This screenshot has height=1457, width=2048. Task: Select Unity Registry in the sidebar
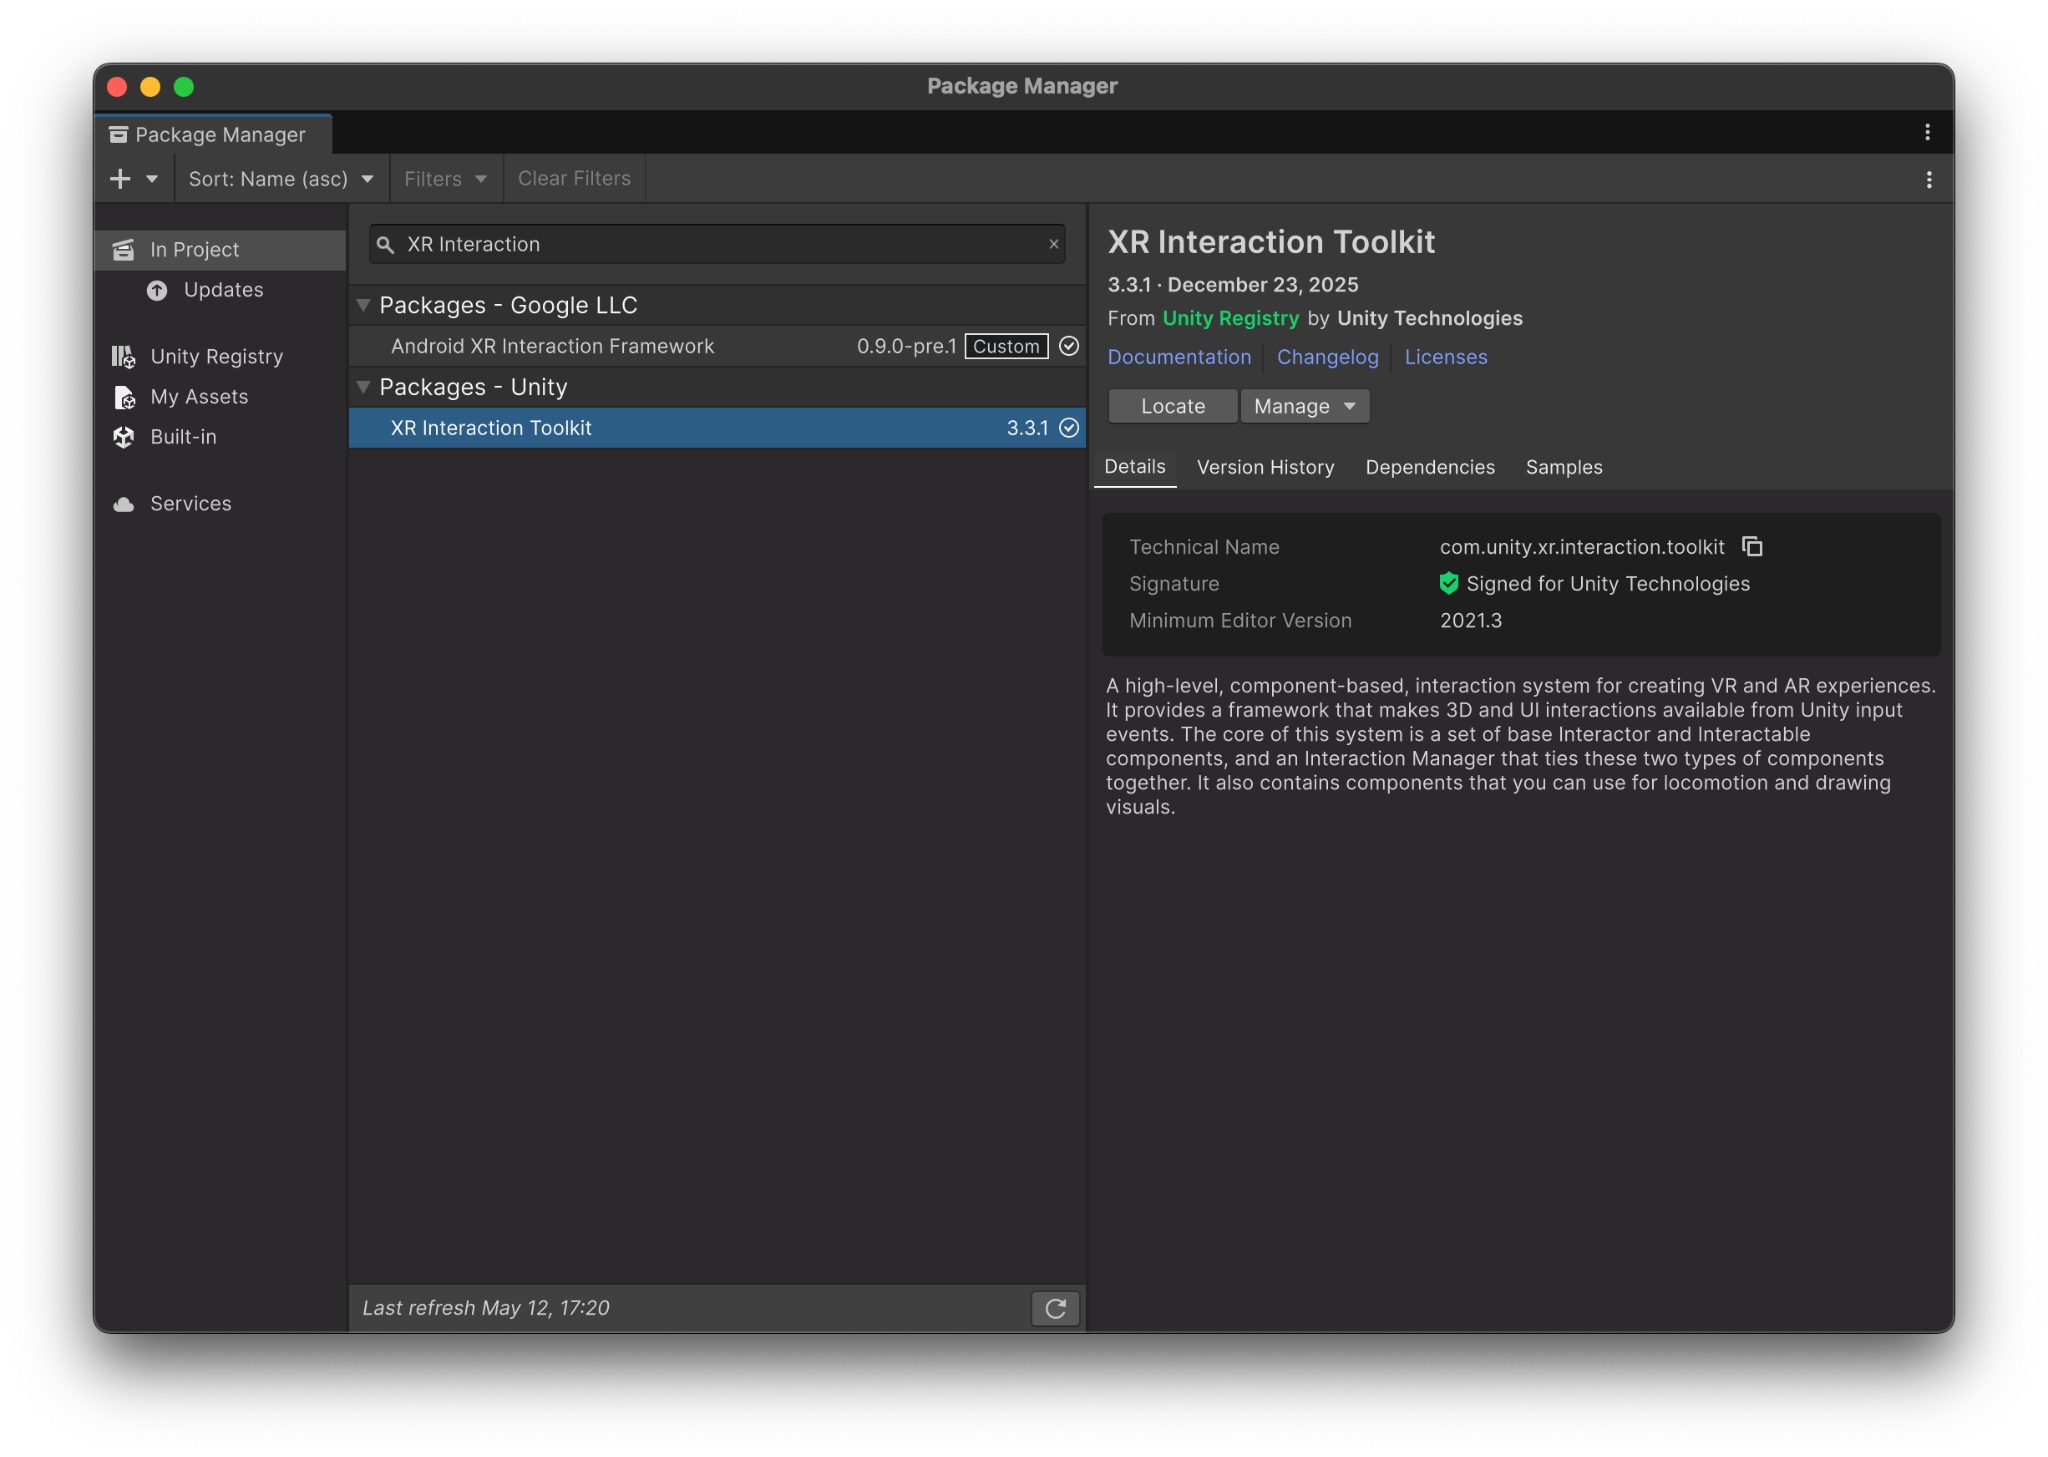pyautogui.click(x=220, y=357)
